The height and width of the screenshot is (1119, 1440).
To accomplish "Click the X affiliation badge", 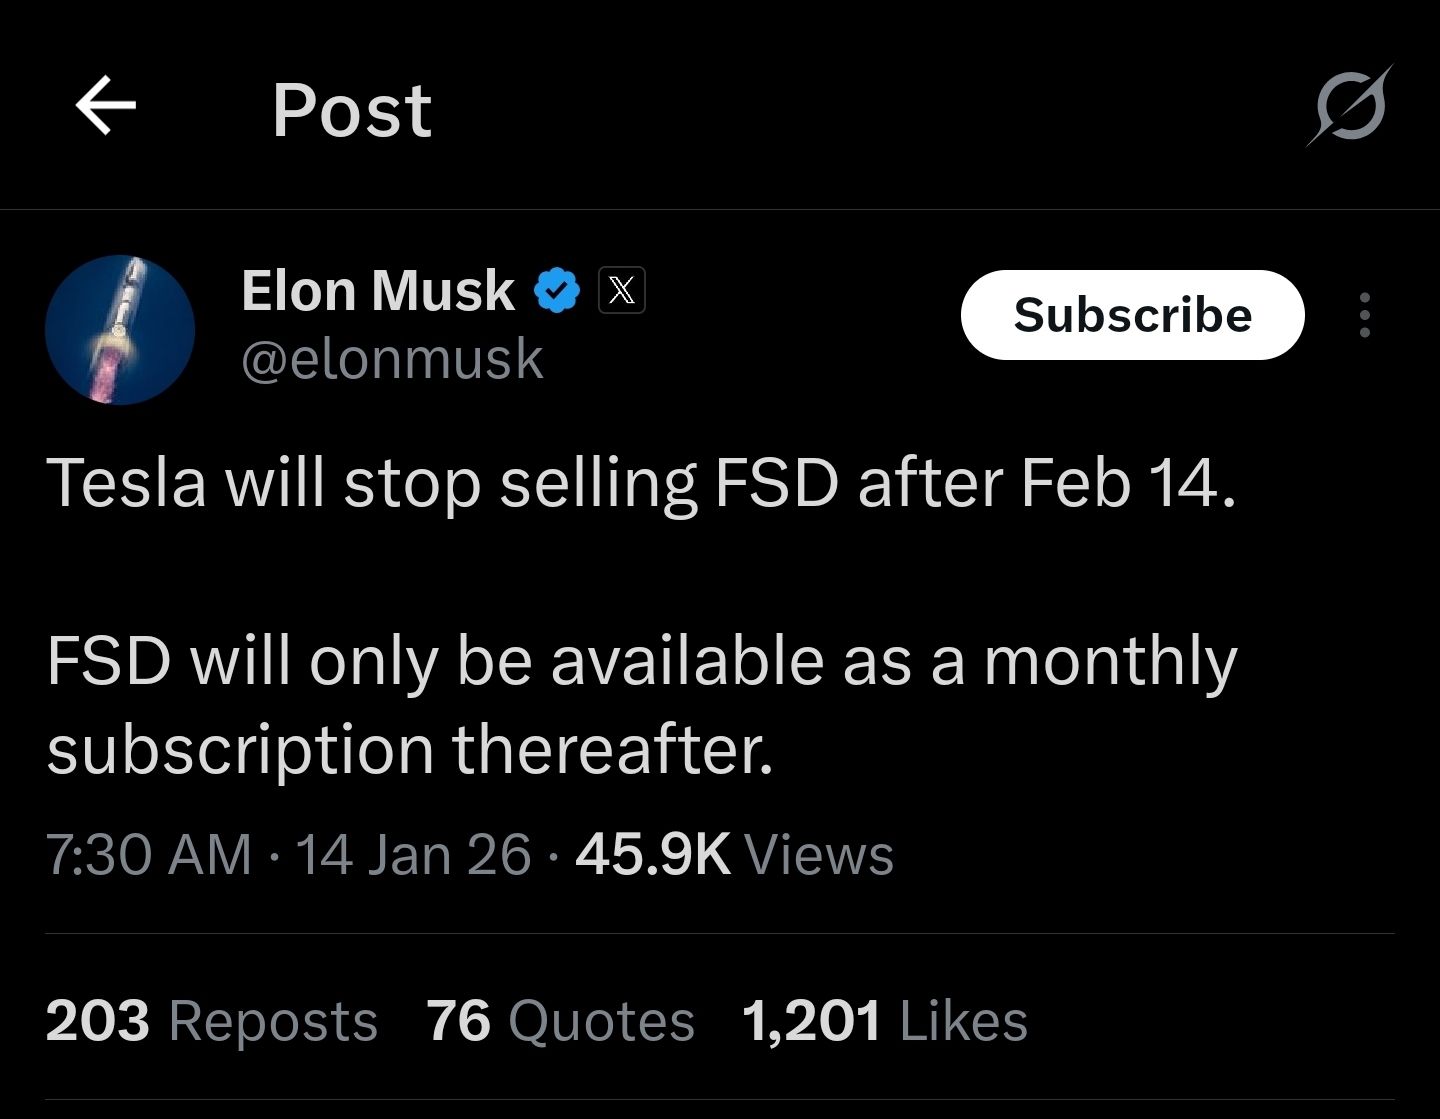I will pyautogui.click(x=621, y=291).
